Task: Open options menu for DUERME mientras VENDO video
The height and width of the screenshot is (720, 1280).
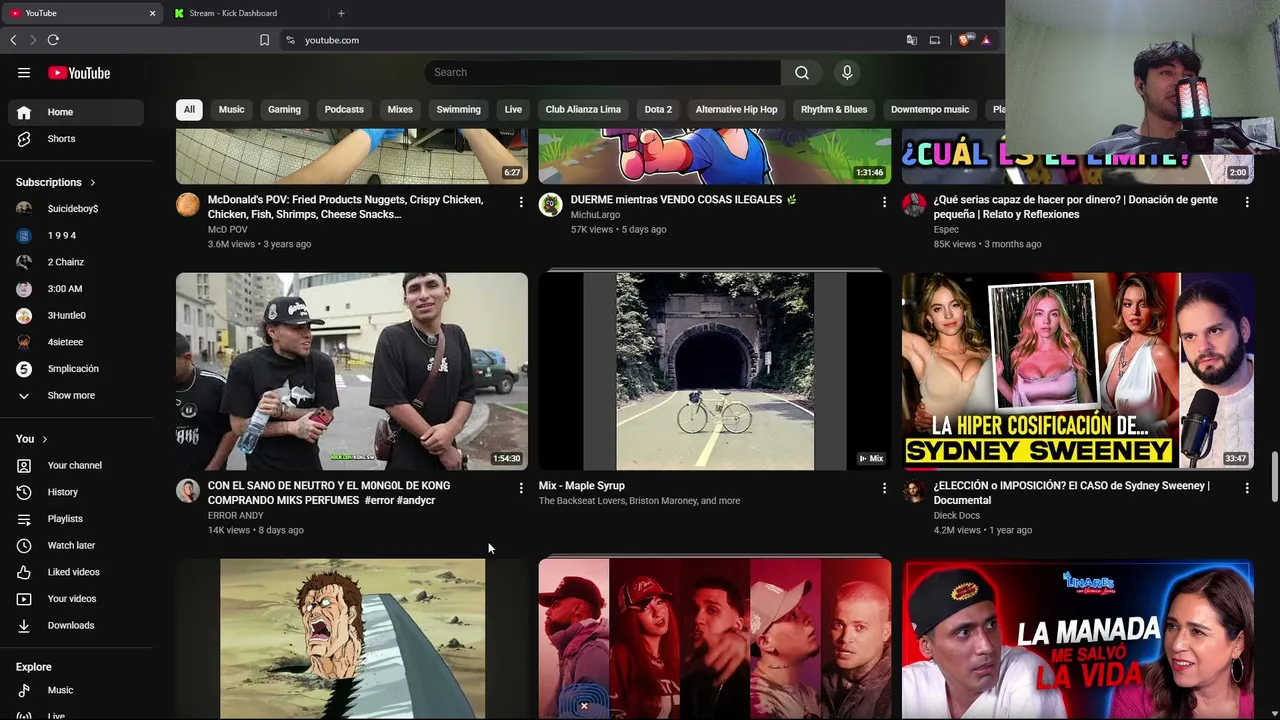Action: [x=884, y=202]
